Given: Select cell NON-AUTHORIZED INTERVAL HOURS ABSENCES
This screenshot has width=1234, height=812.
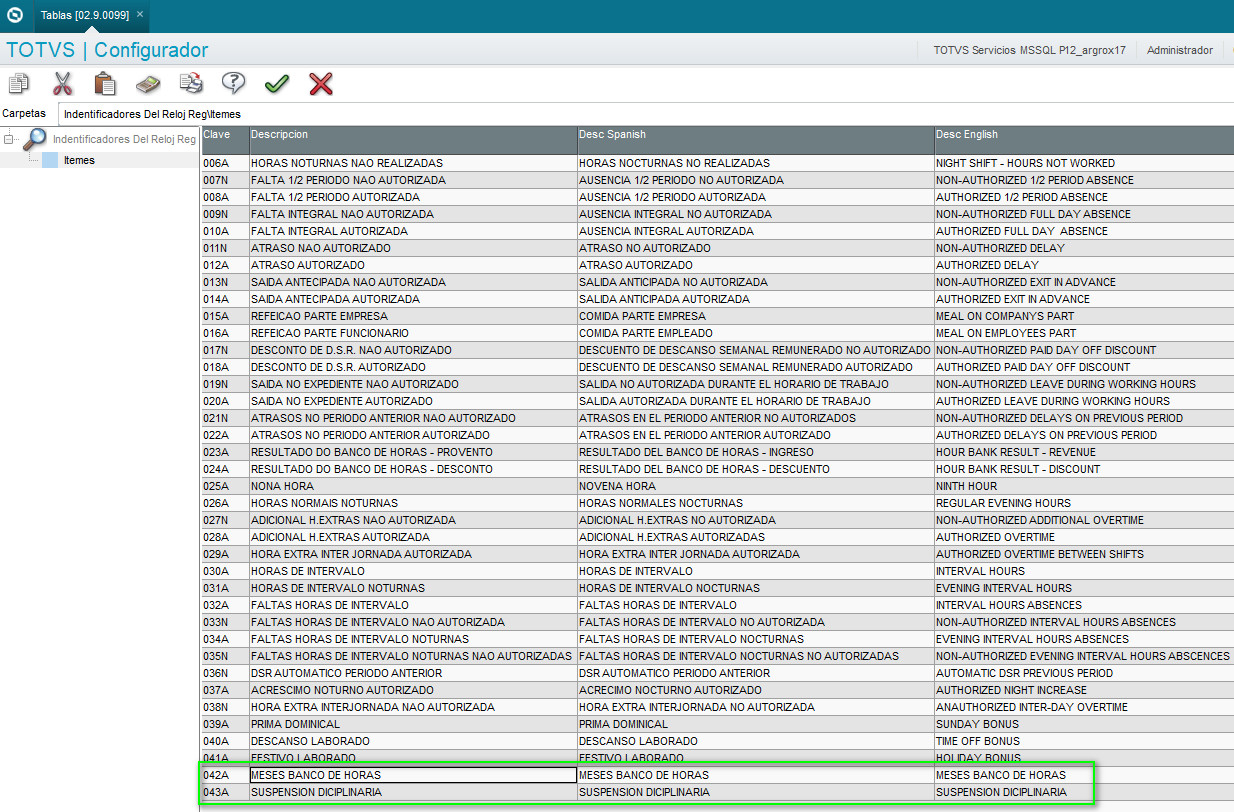Looking at the screenshot, I should [x=1084, y=622].
